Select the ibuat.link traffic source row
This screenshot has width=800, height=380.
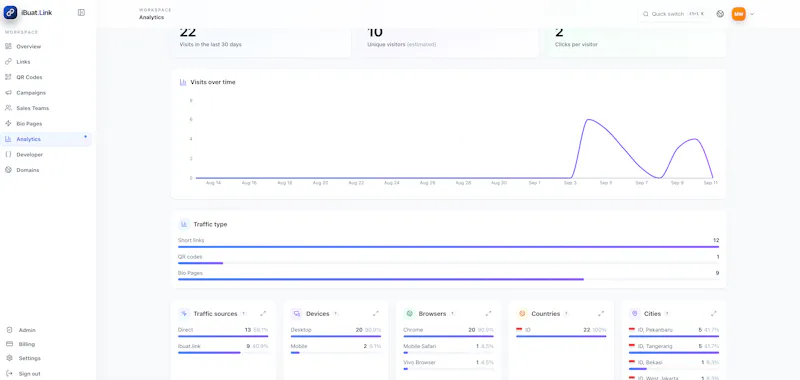click(x=223, y=348)
